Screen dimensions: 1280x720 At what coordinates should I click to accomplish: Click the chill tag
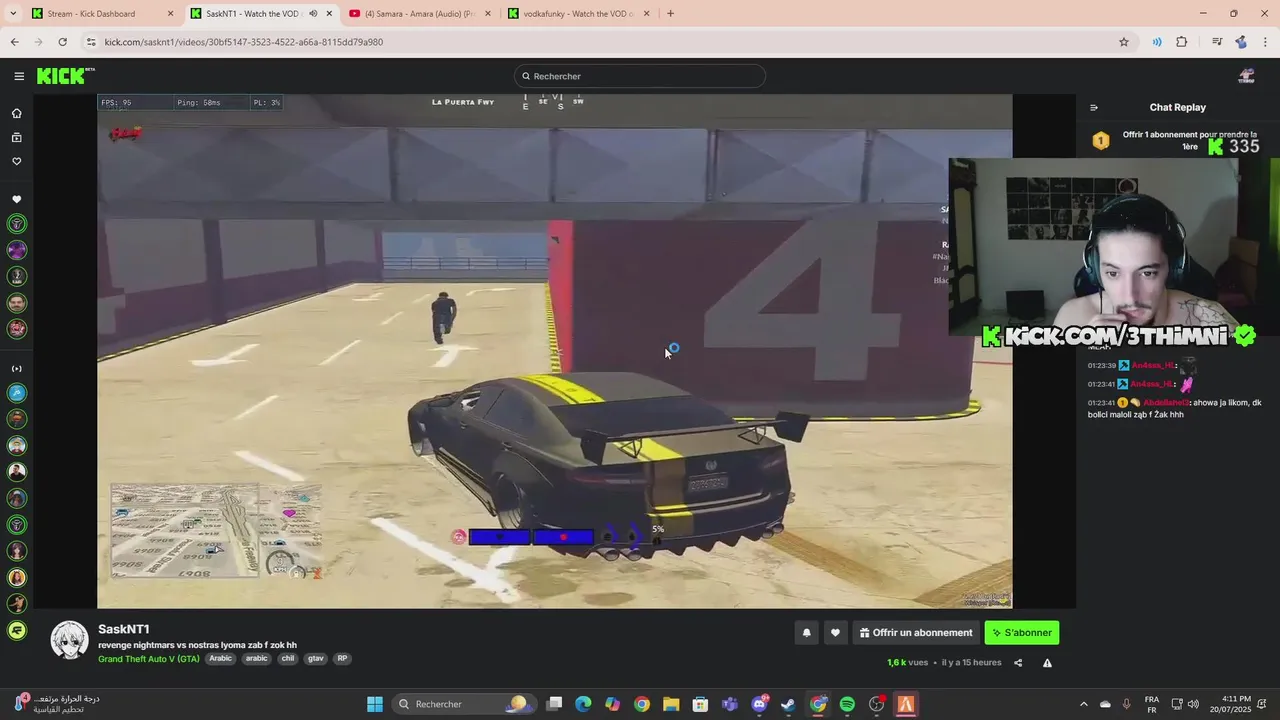point(288,659)
